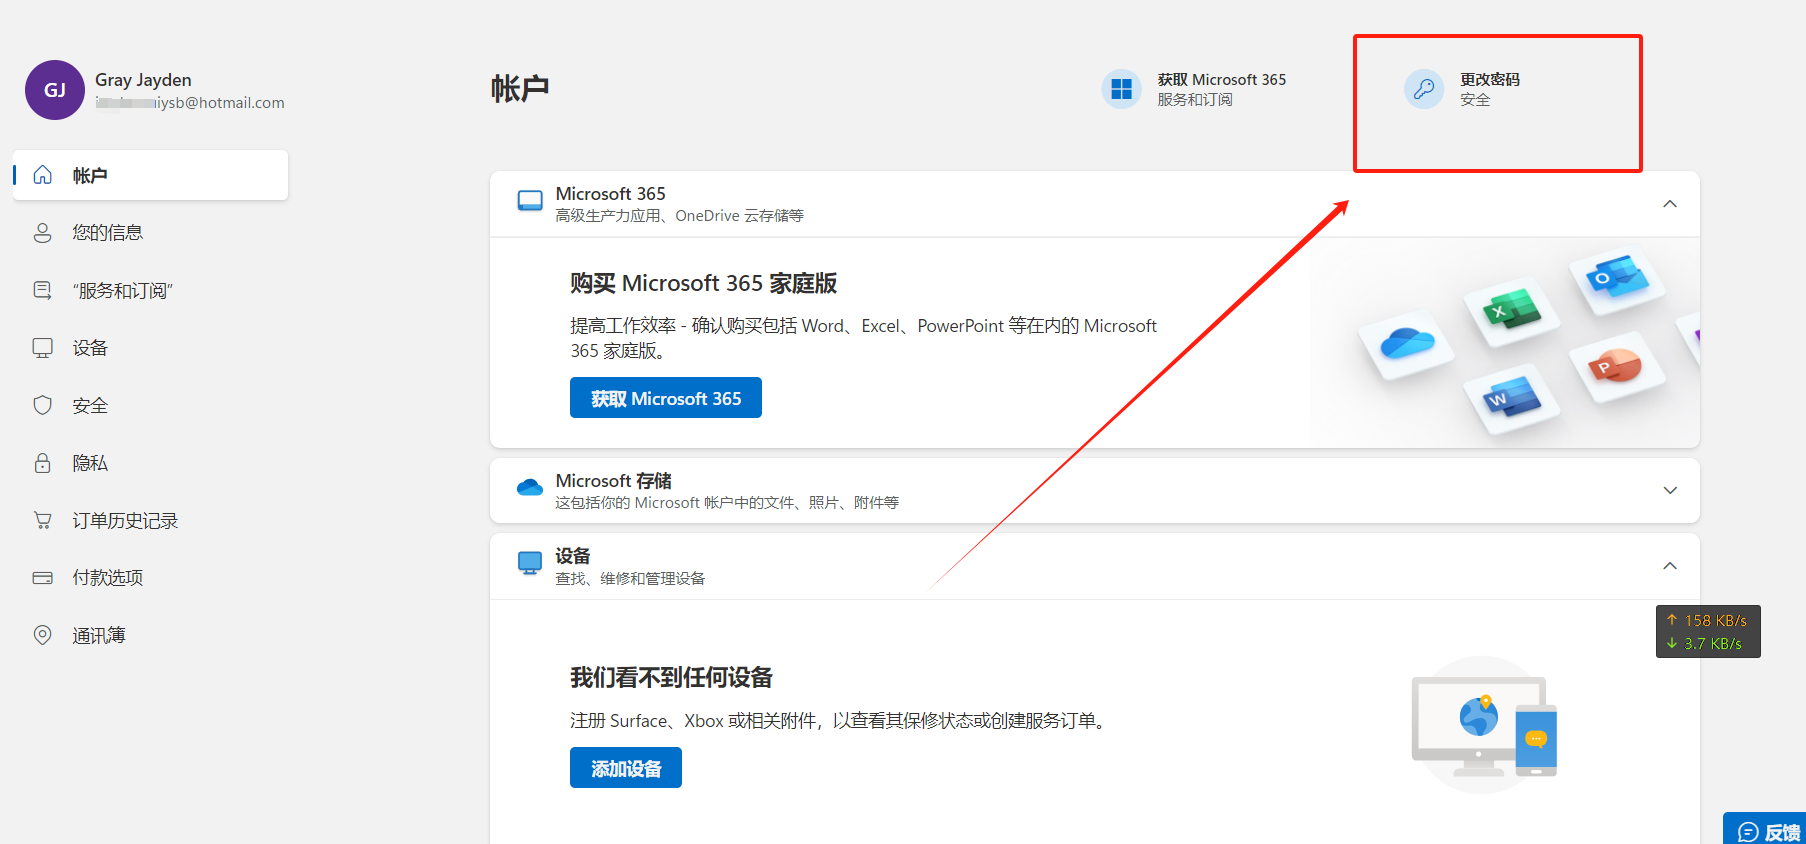
Task: Click the 高级生产力应用、OneDrive 云存储等 subtitle
Action: [x=679, y=216]
